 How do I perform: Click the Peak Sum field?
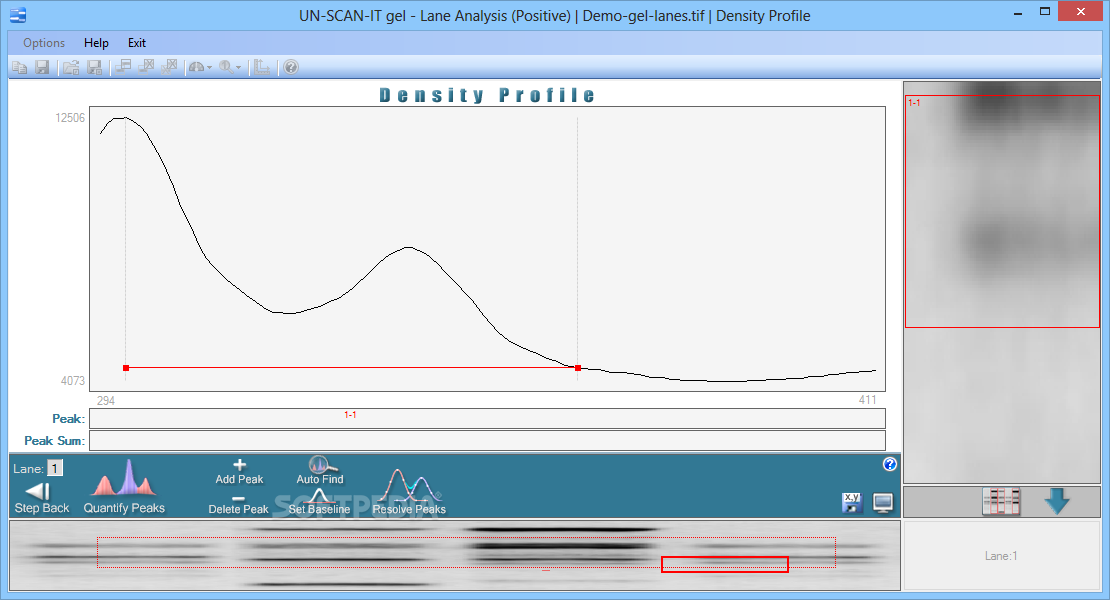coord(487,440)
